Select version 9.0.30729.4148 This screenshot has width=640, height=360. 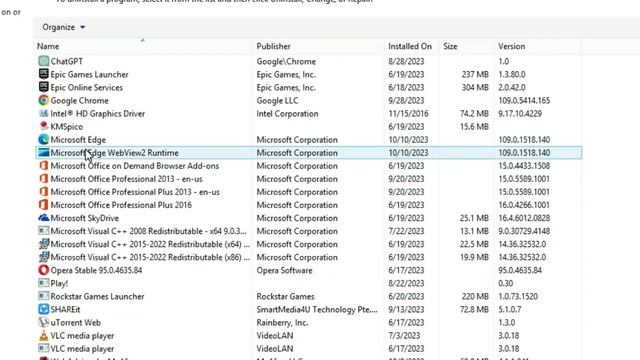(x=524, y=231)
